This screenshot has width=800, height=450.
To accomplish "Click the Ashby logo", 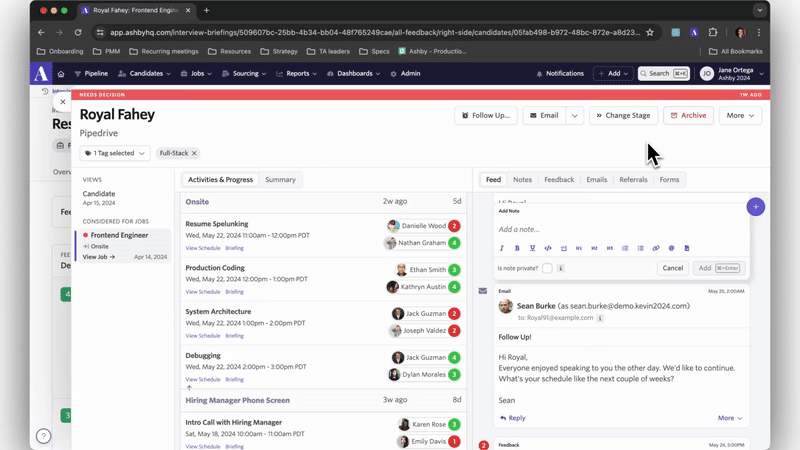I will click(x=41, y=73).
